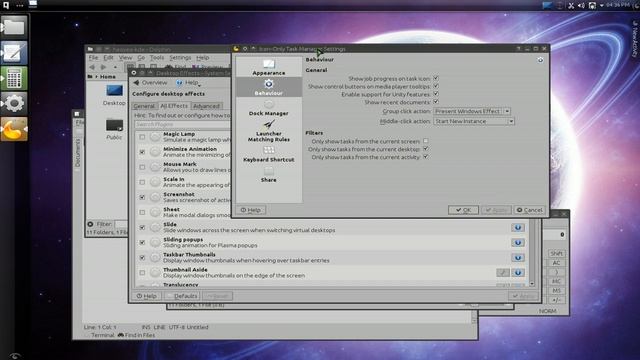Open the Public folder in Dolphin

114,129
